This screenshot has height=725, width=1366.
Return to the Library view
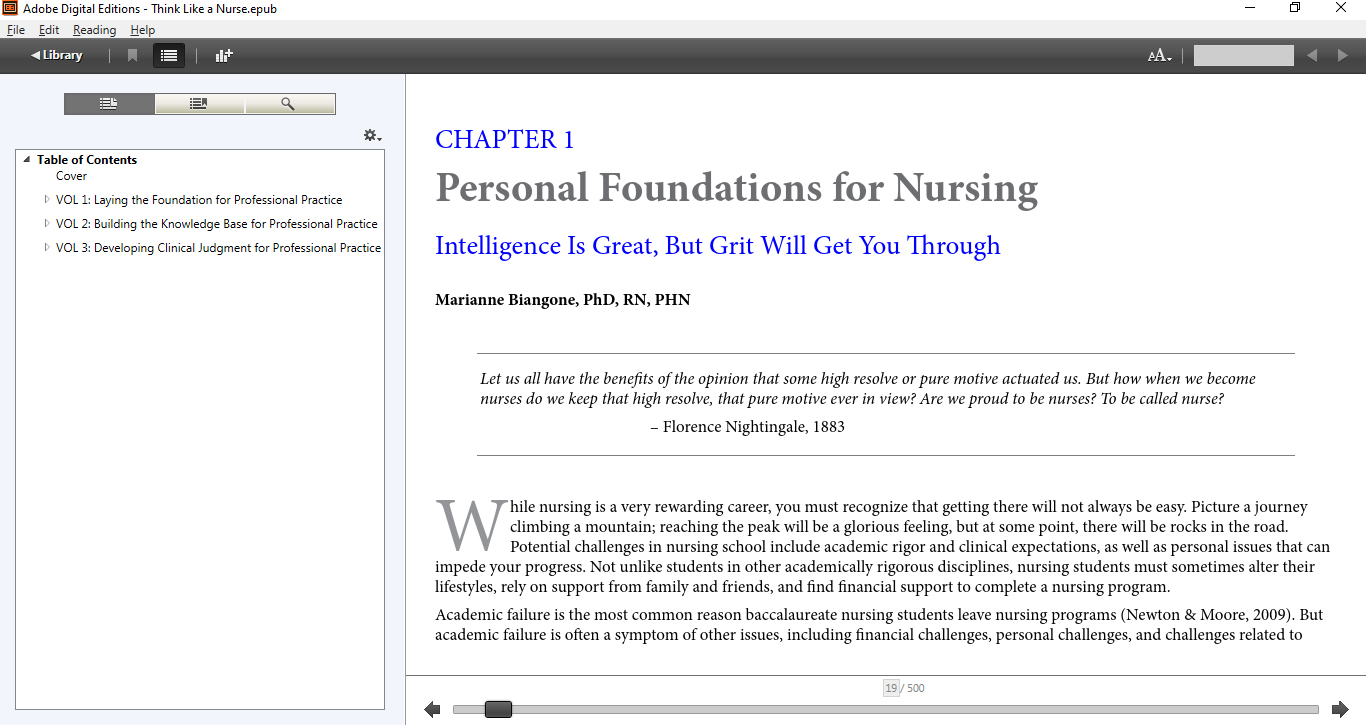[57, 56]
